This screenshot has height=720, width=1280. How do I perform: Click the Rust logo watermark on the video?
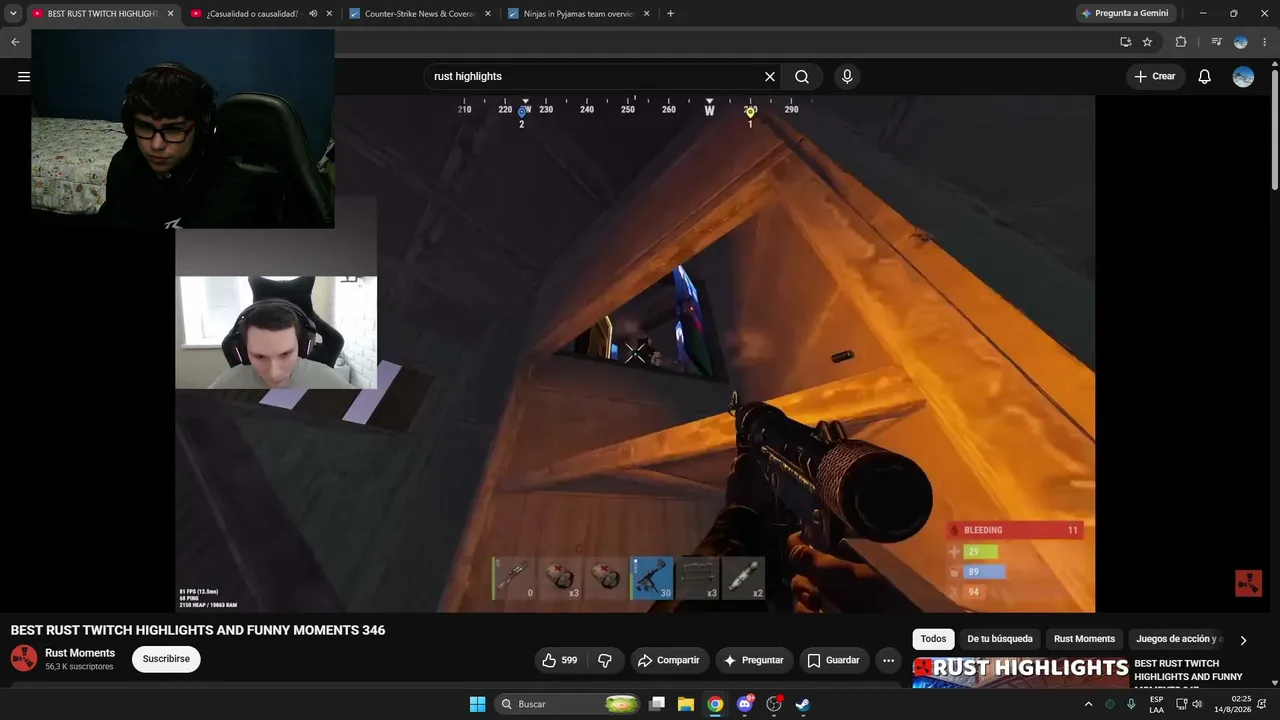(1248, 583)
